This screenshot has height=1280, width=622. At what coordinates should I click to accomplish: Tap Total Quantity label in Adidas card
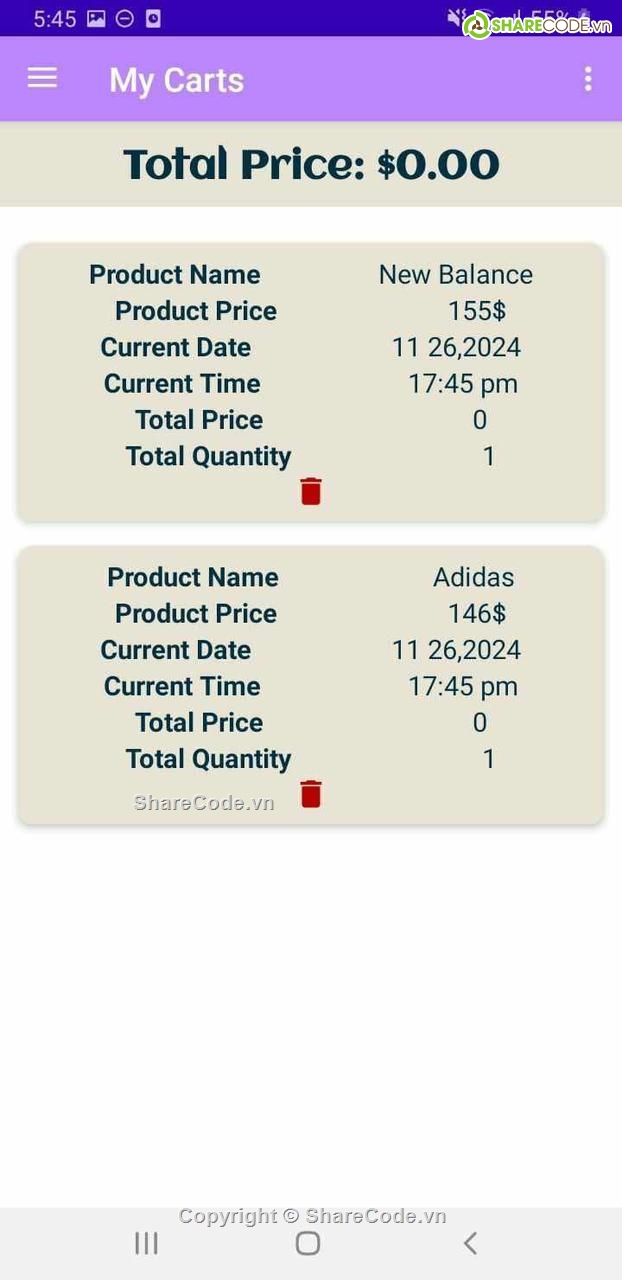tap(208, 759)
